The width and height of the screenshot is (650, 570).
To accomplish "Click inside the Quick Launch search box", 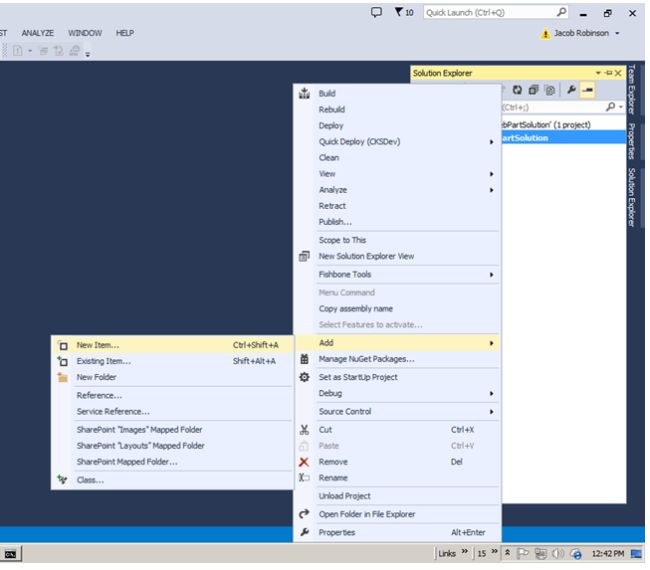I will click(489, 12).
